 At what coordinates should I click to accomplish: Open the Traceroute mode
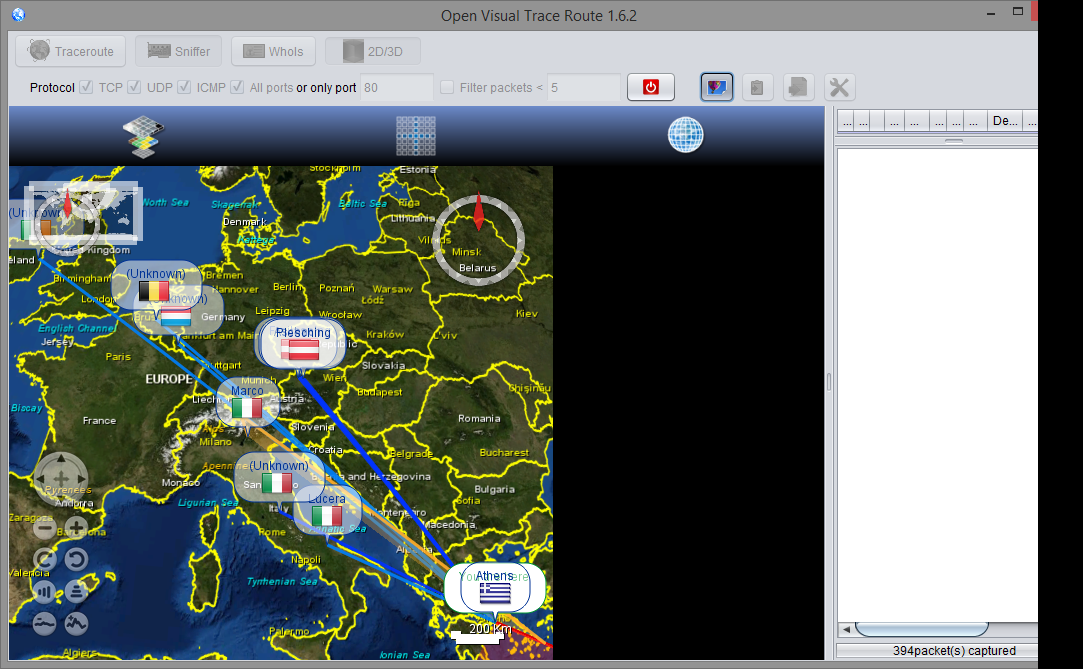click(x=70, y=52)
